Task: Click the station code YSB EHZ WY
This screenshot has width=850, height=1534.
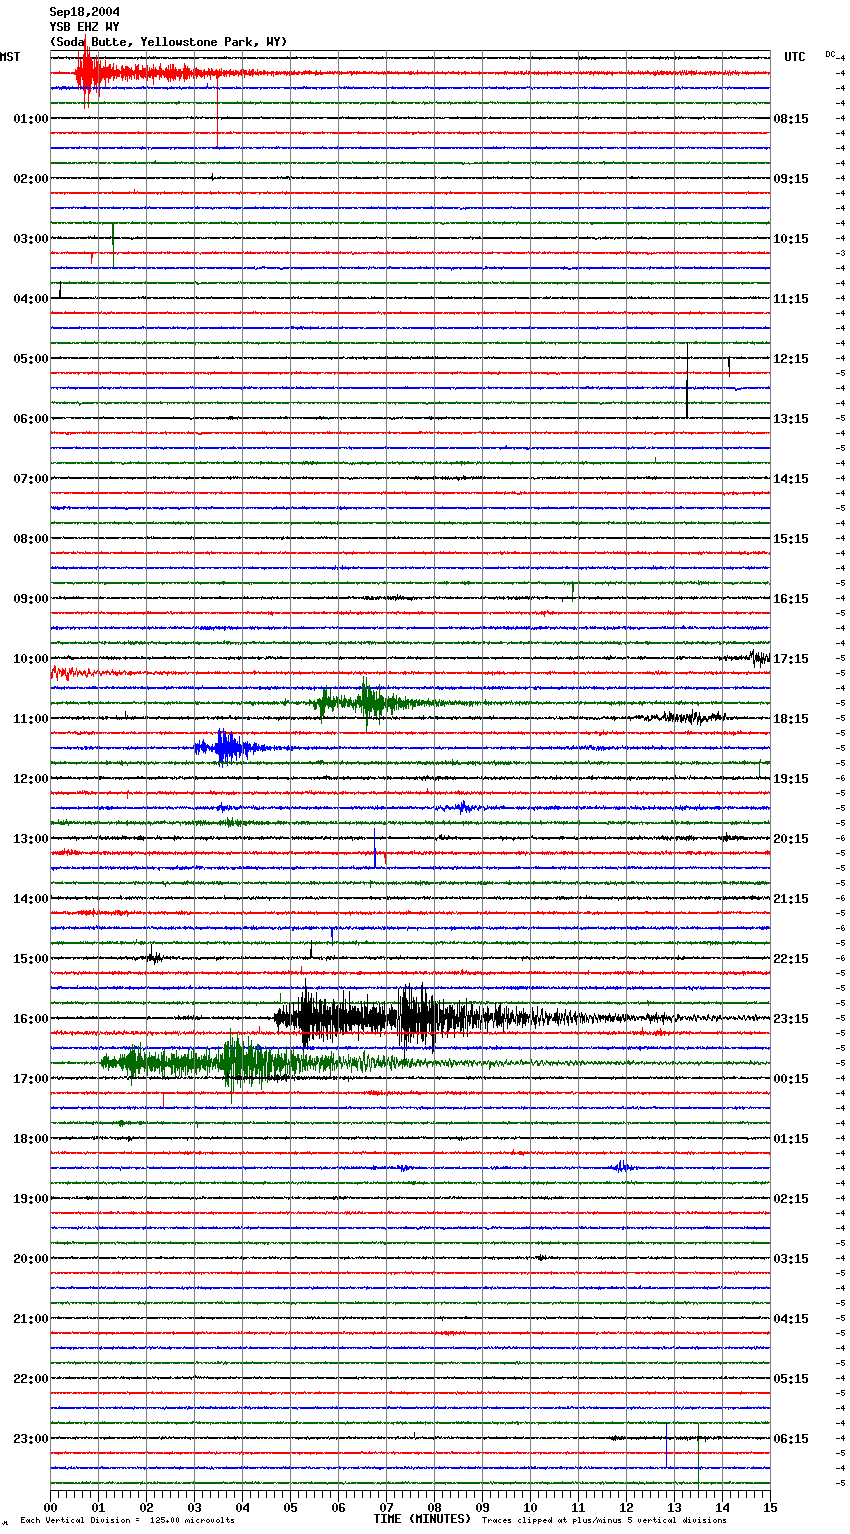Action: pos(85,27)
